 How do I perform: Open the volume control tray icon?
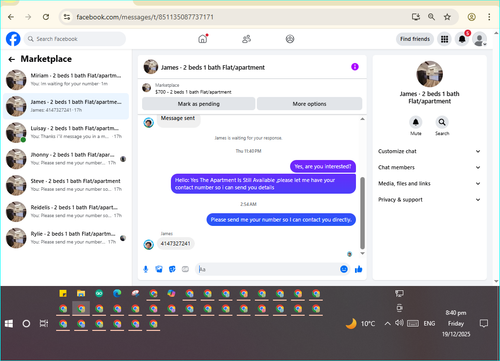[x=399, y=323]
